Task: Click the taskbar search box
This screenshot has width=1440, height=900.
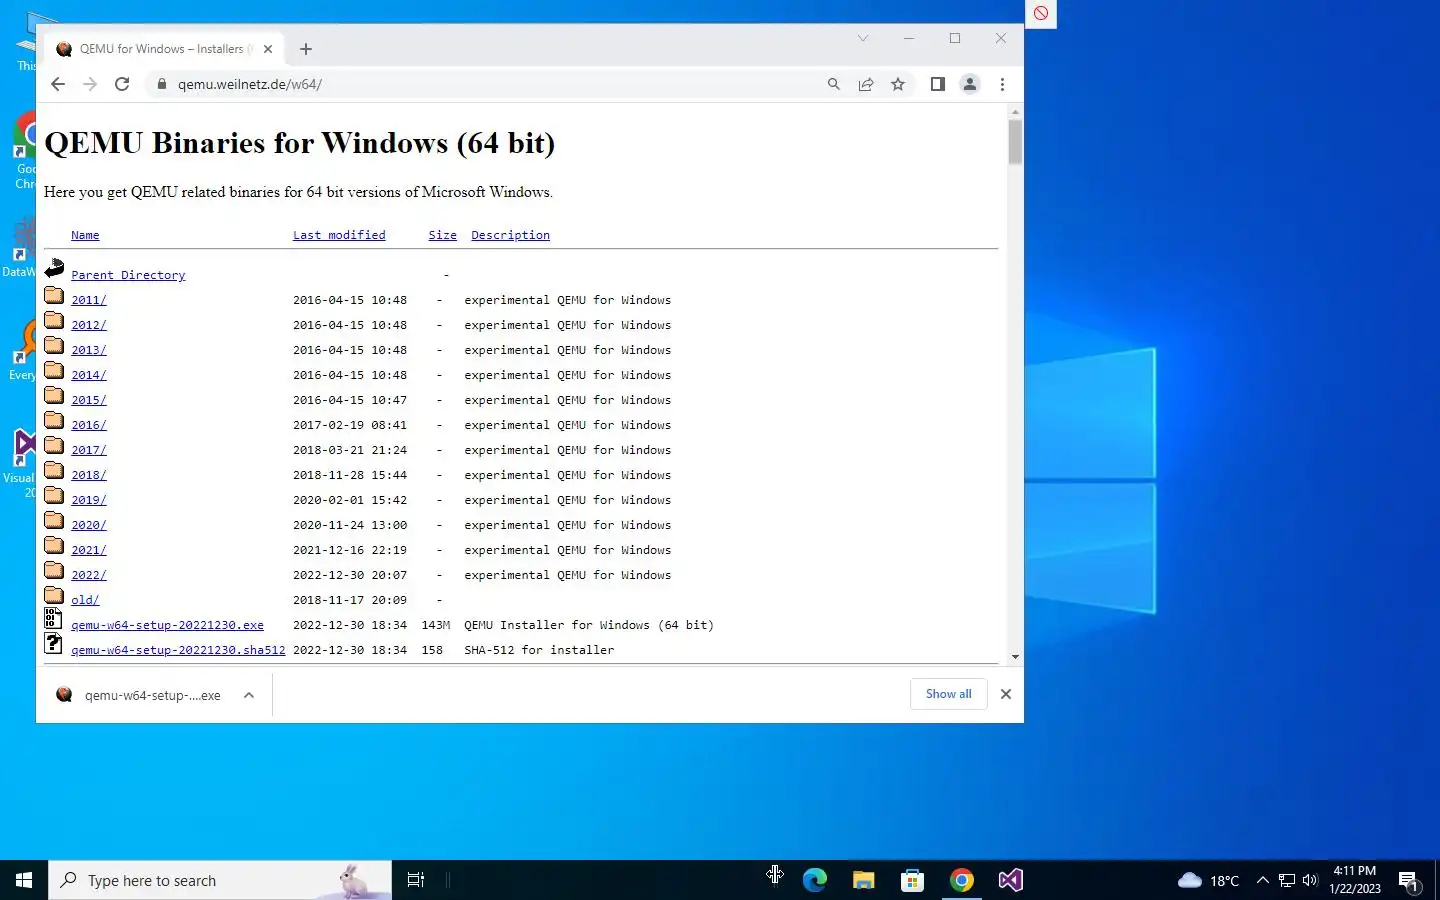Action: 220,880
